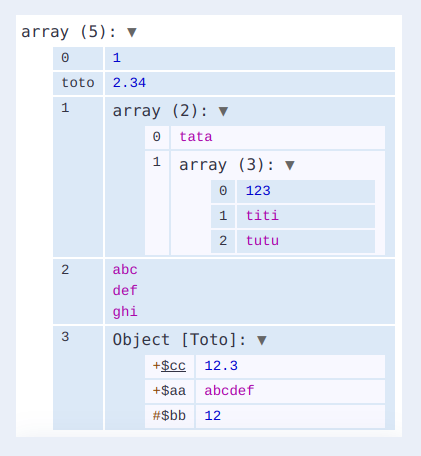Click the #$bb protected property name

tap(169, 416)
